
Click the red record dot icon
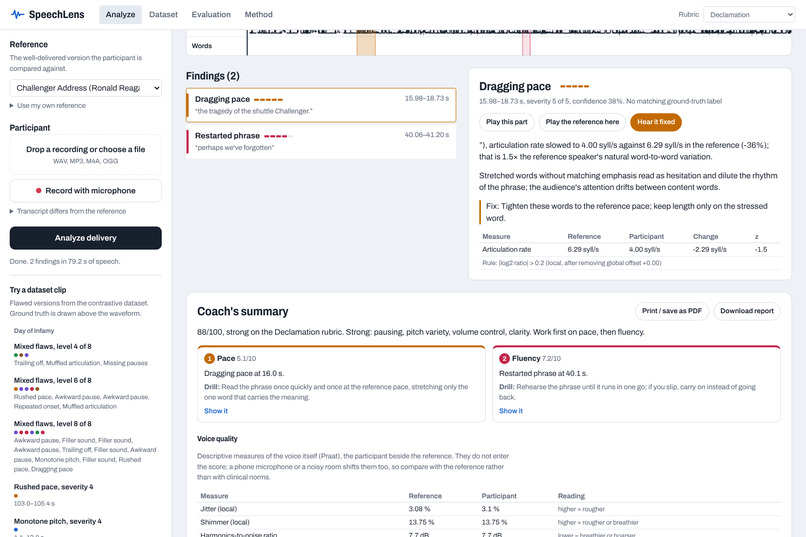[39, 191]
